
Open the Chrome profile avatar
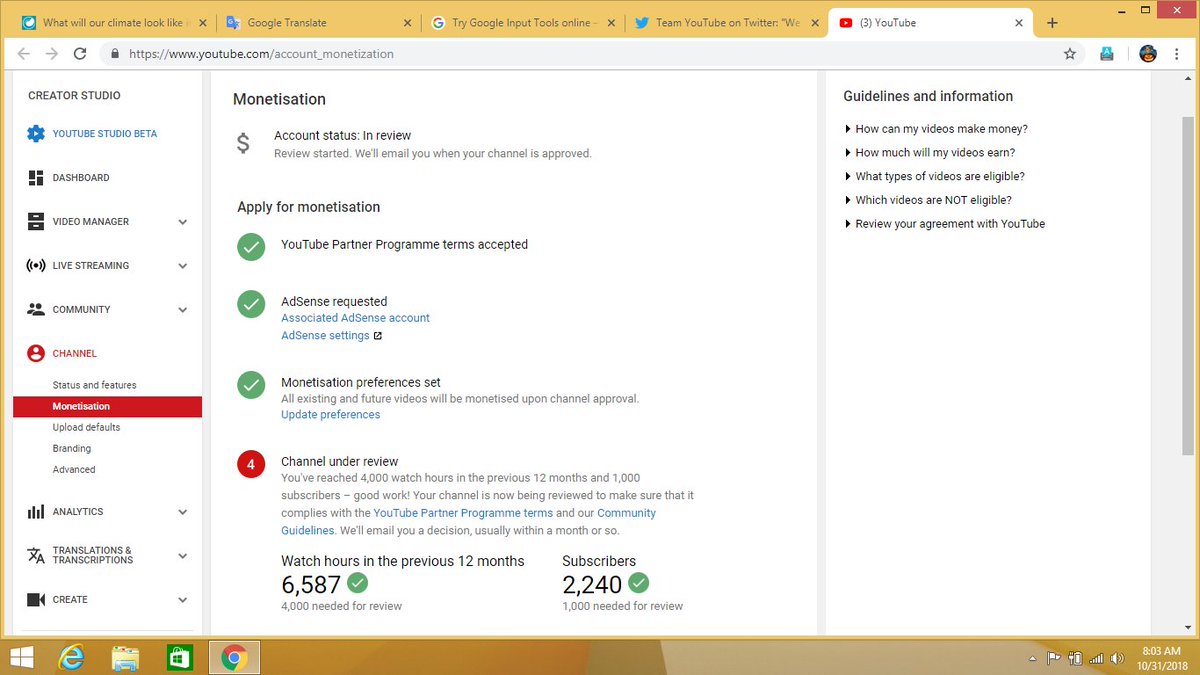tap(1147, 54)
